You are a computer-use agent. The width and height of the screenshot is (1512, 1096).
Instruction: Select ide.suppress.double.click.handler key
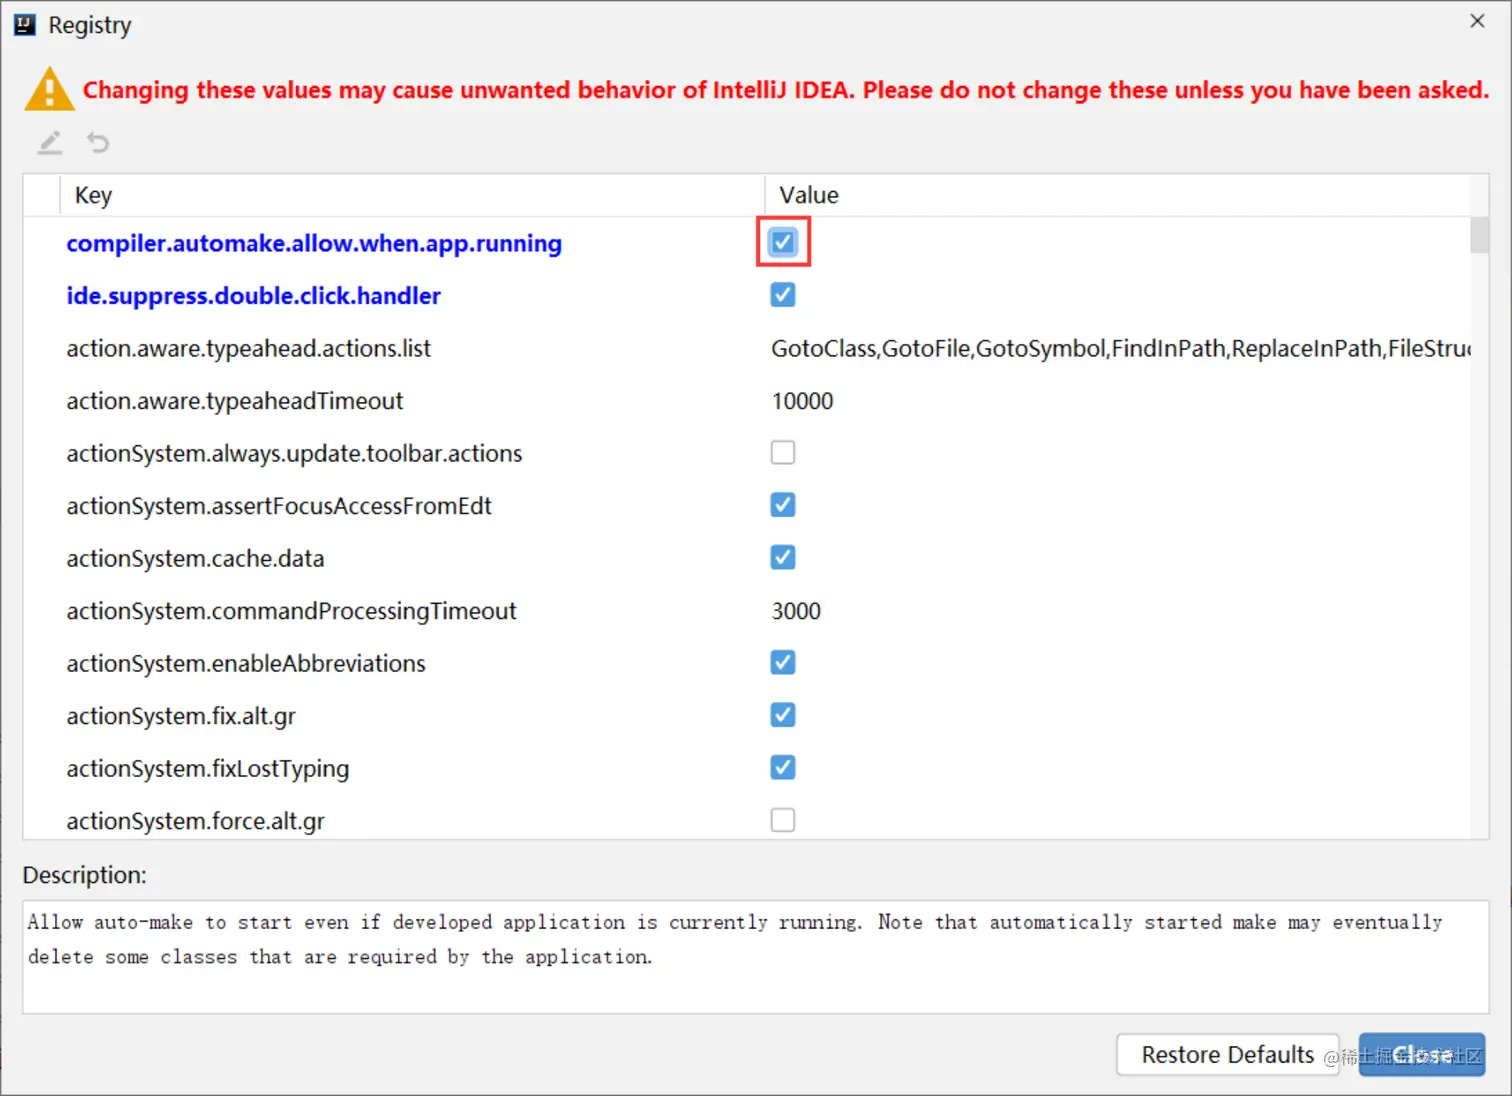coord(253,296)
